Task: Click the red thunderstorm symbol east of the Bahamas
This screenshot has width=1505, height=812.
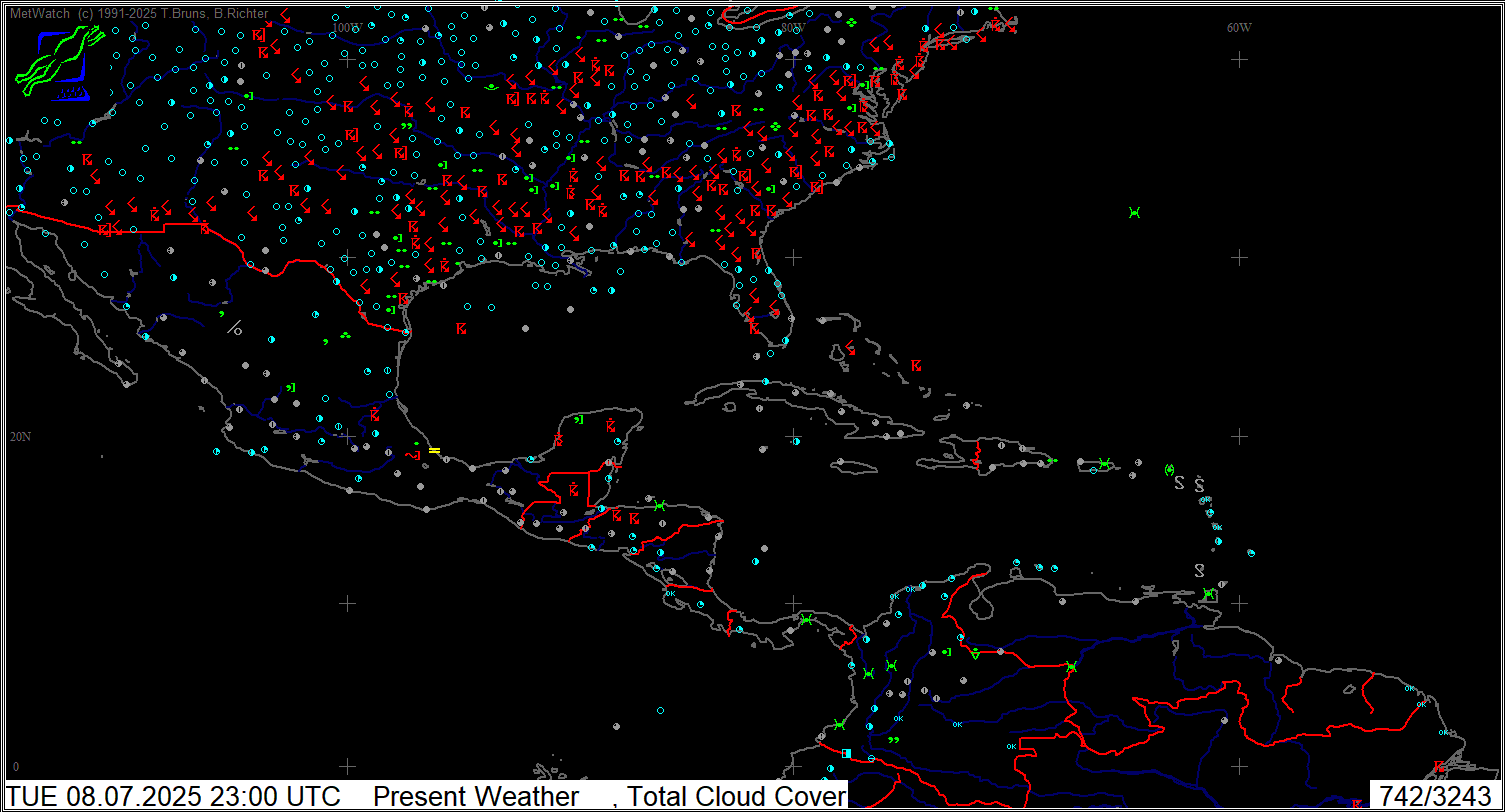Action: coord(916,366)
